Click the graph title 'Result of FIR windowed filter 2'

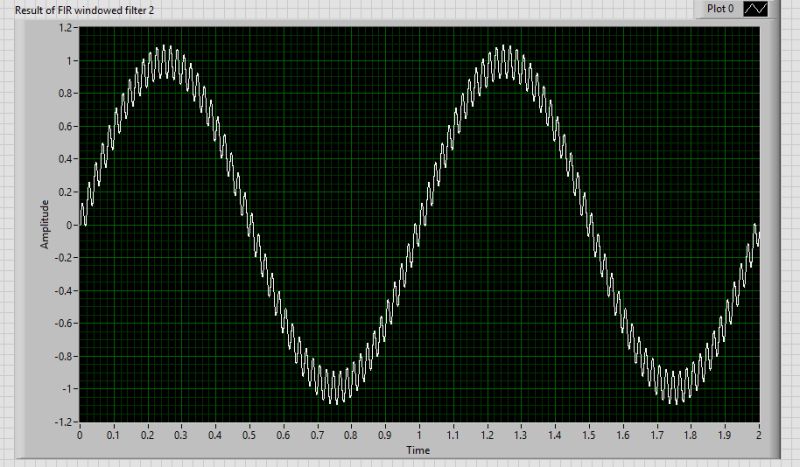(x=84, y=10)
